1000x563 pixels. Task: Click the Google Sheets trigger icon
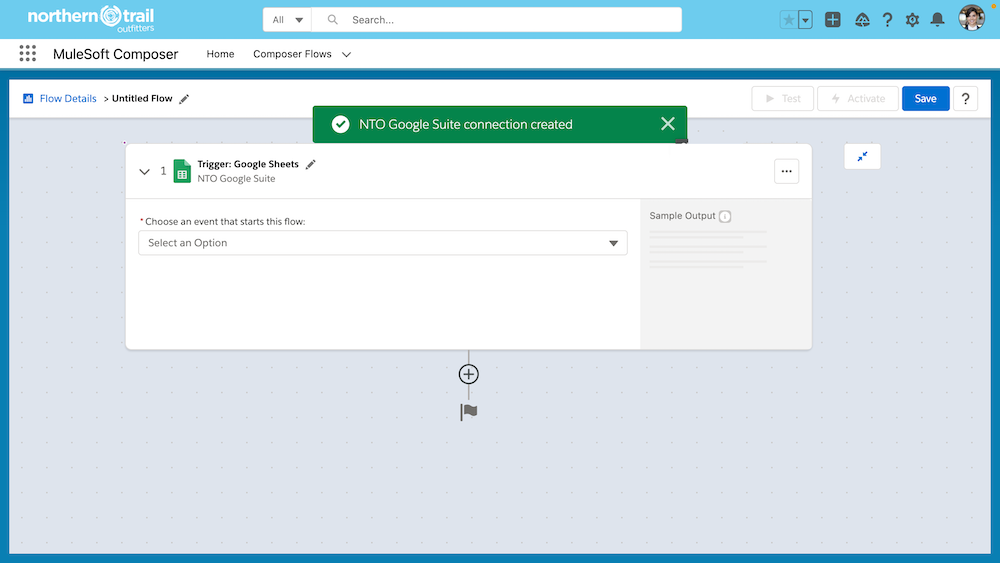(x=182, y=171)
